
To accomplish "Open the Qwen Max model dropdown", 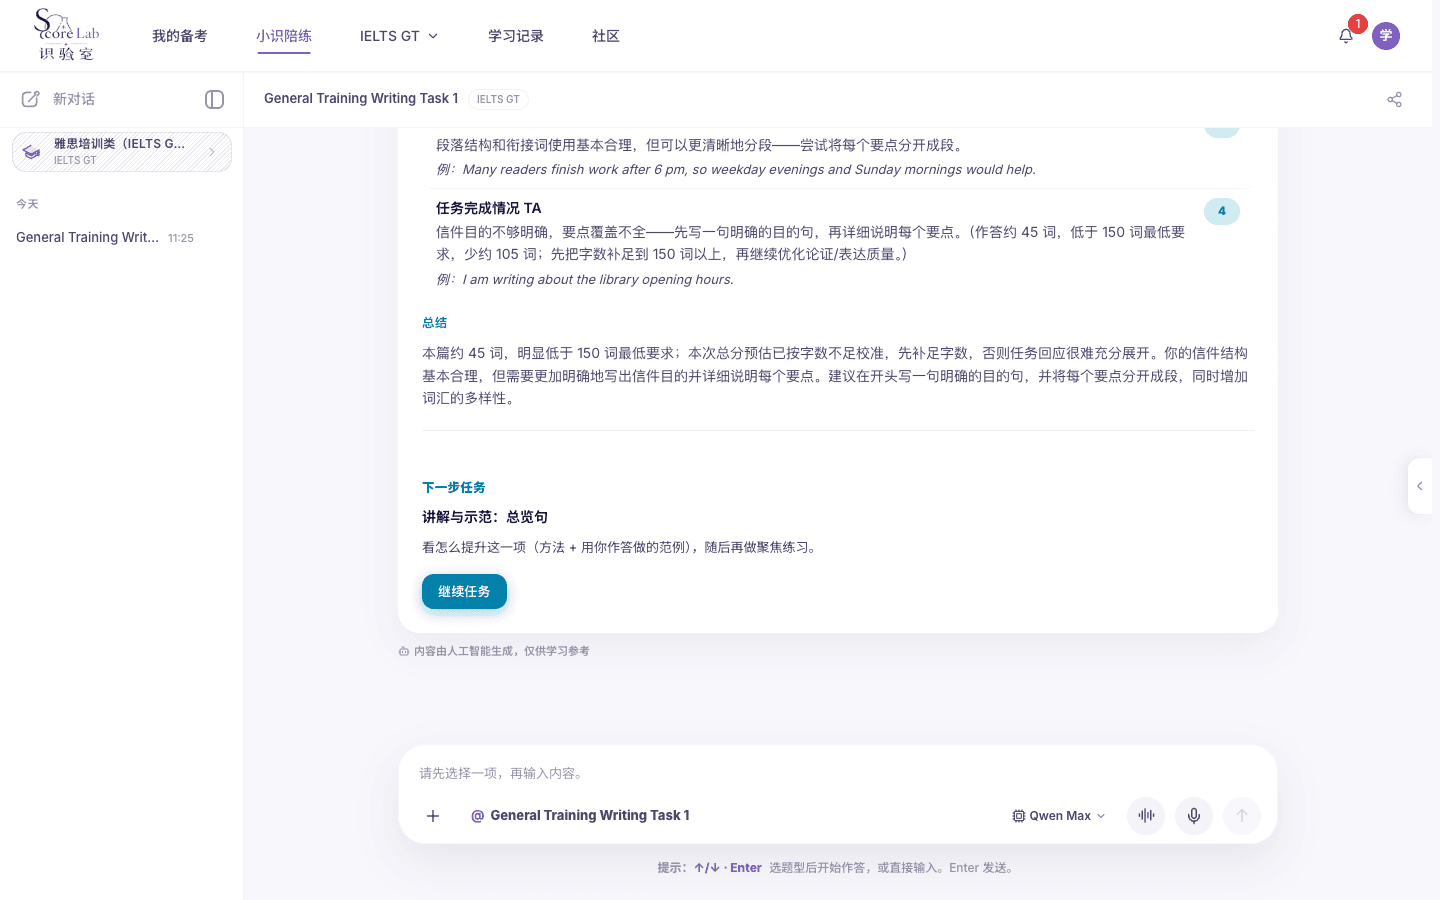I will 1059,816.
